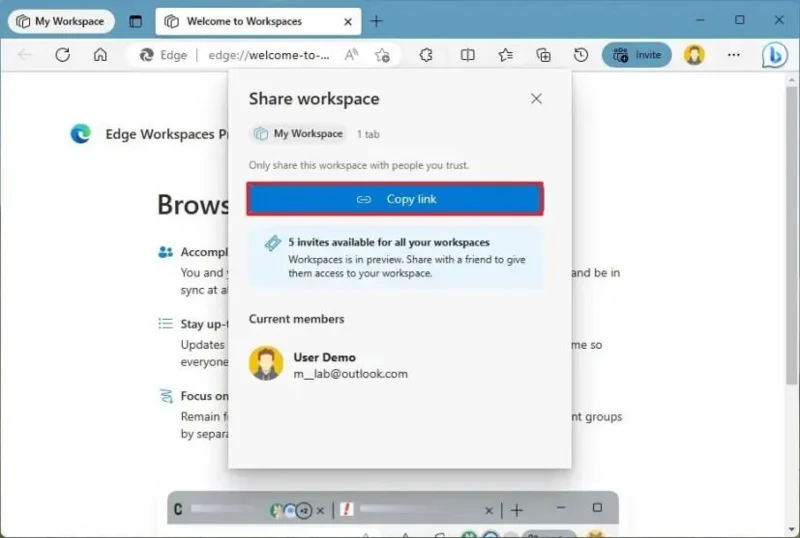
Task: Open Settings and more ellipsis menu
Action: coord(734,55)
